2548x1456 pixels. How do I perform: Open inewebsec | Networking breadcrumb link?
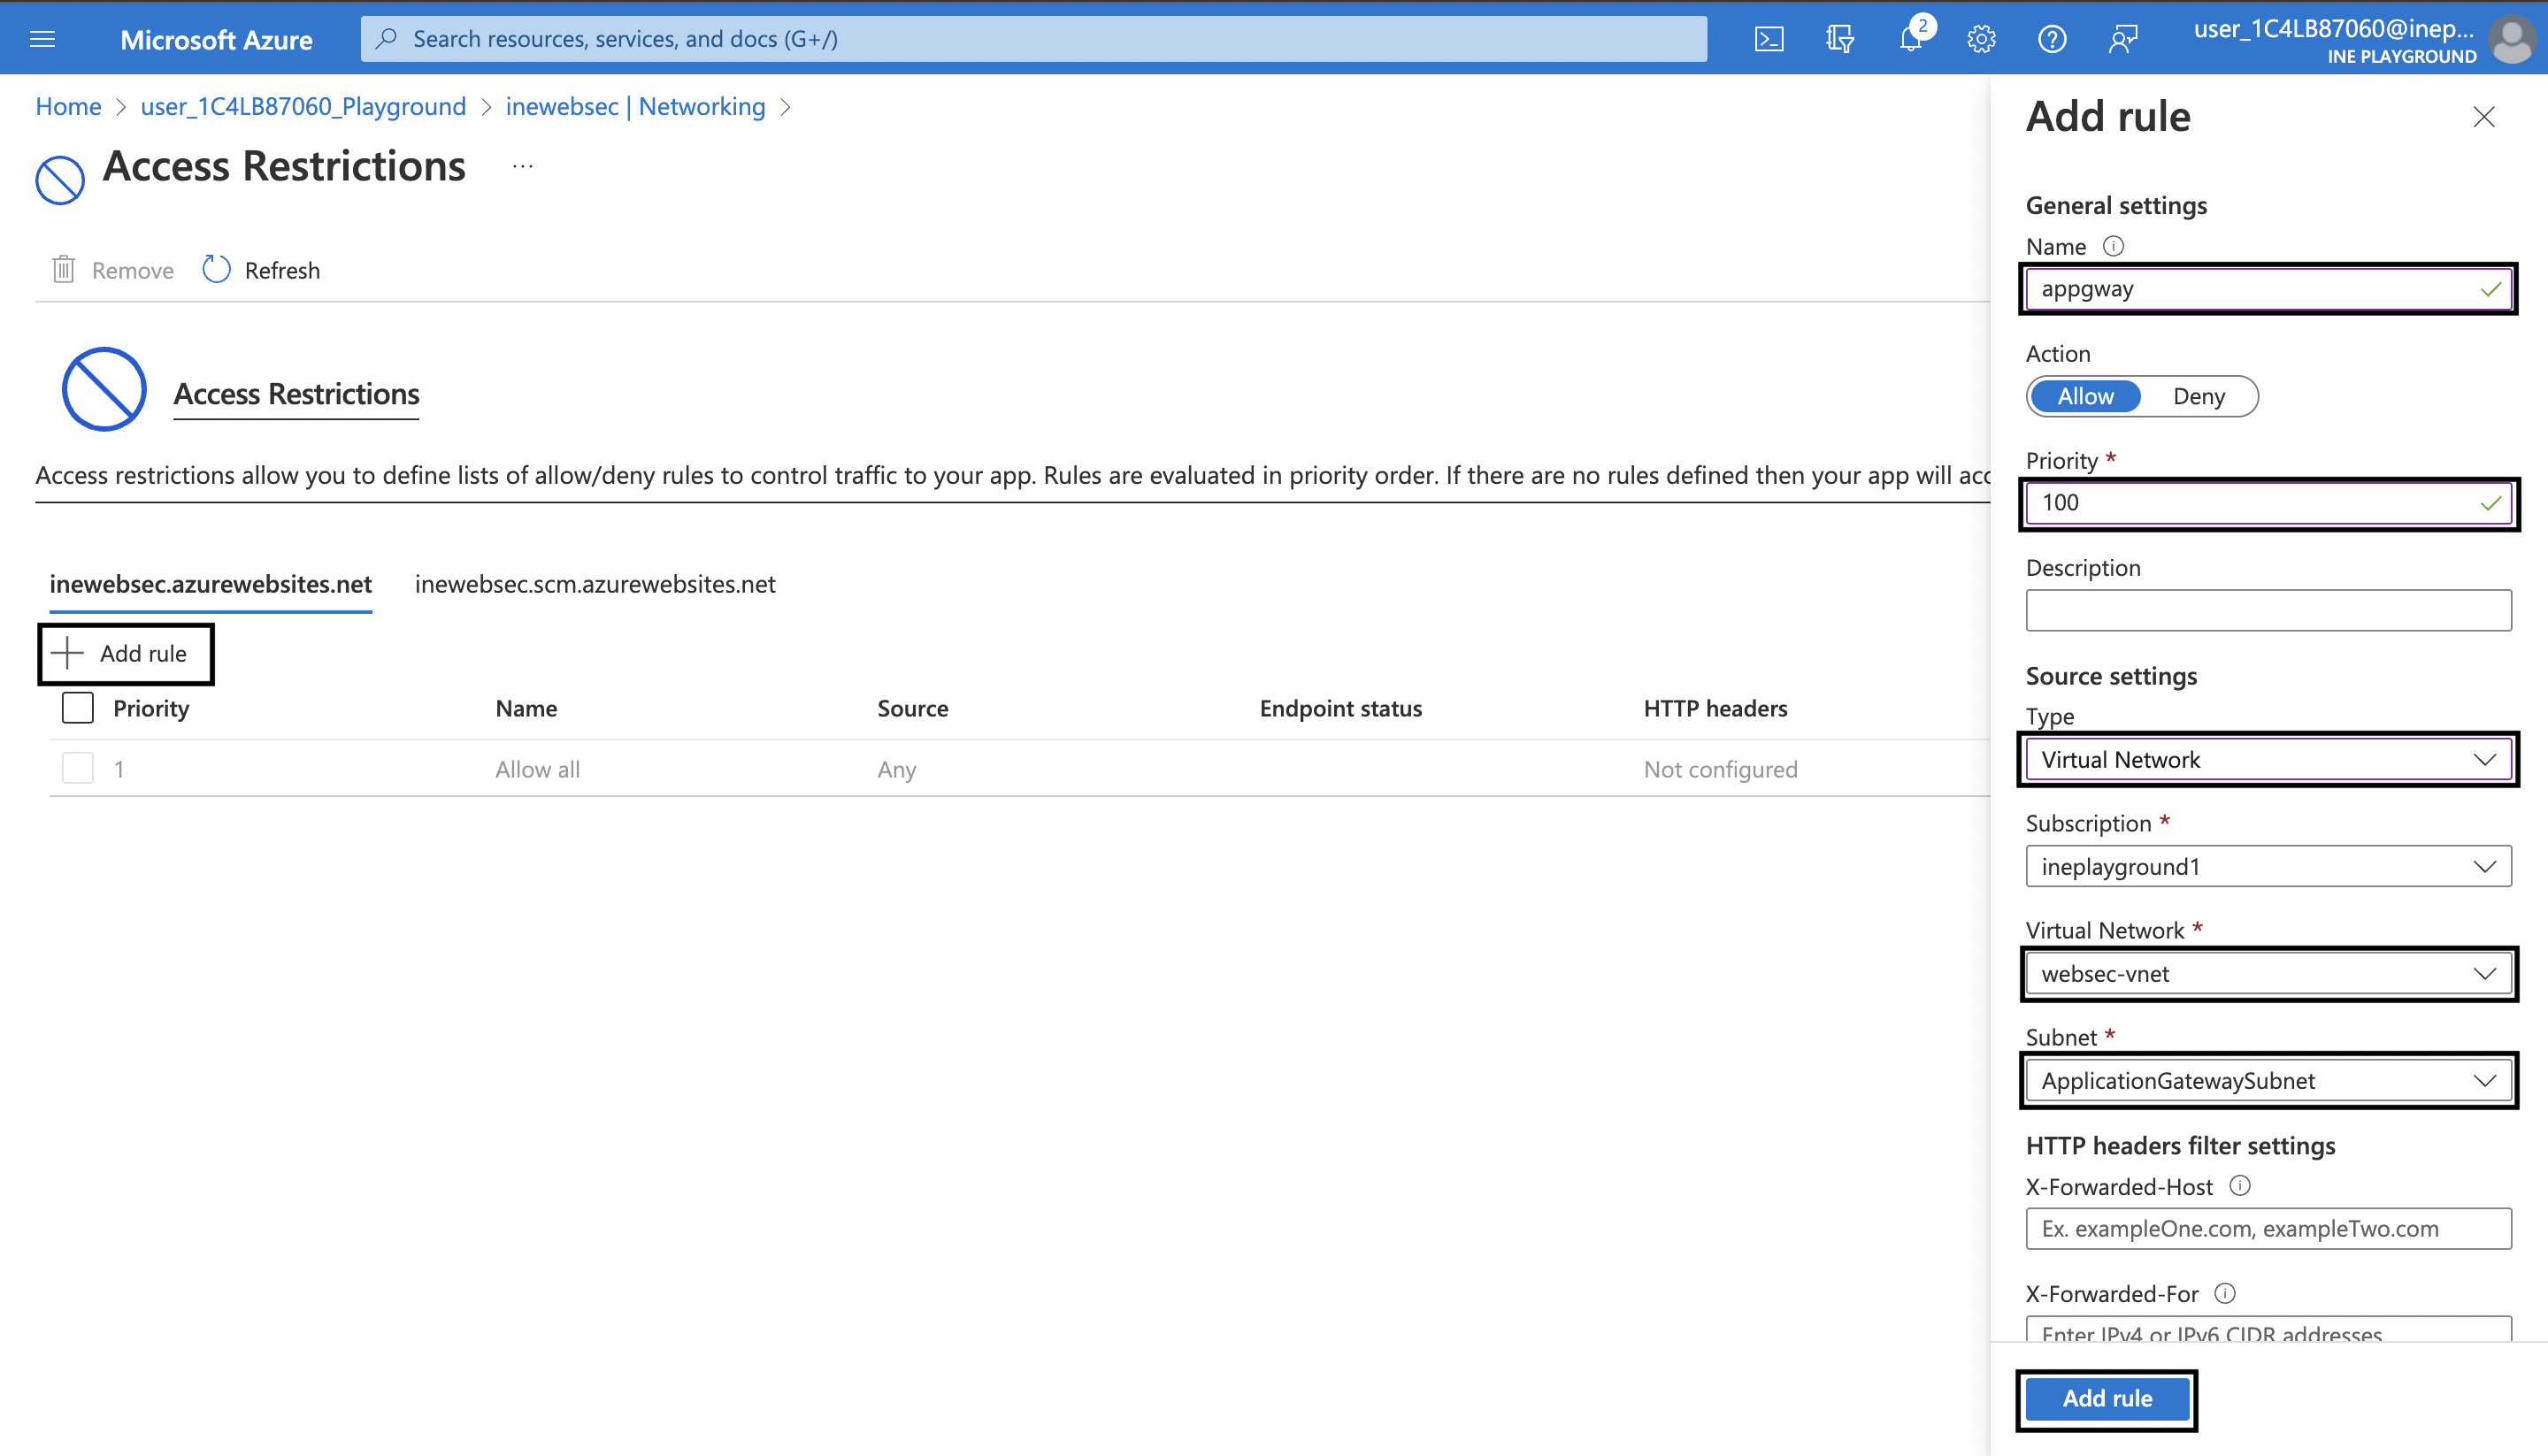click(x=635, y=106)
